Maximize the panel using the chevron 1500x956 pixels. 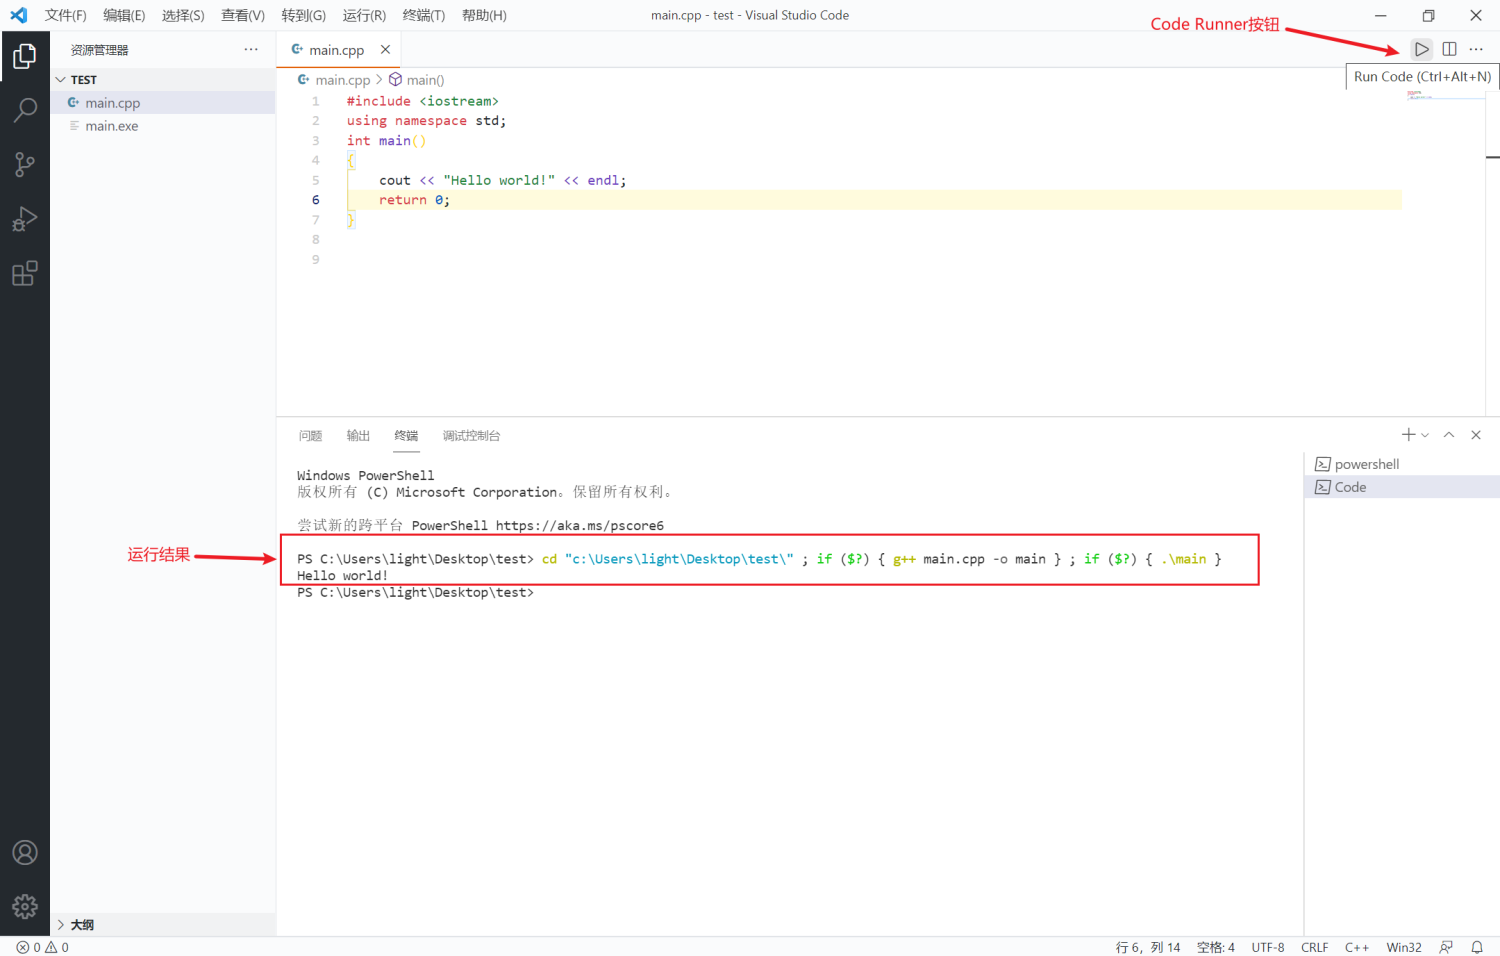[1448, 434]
